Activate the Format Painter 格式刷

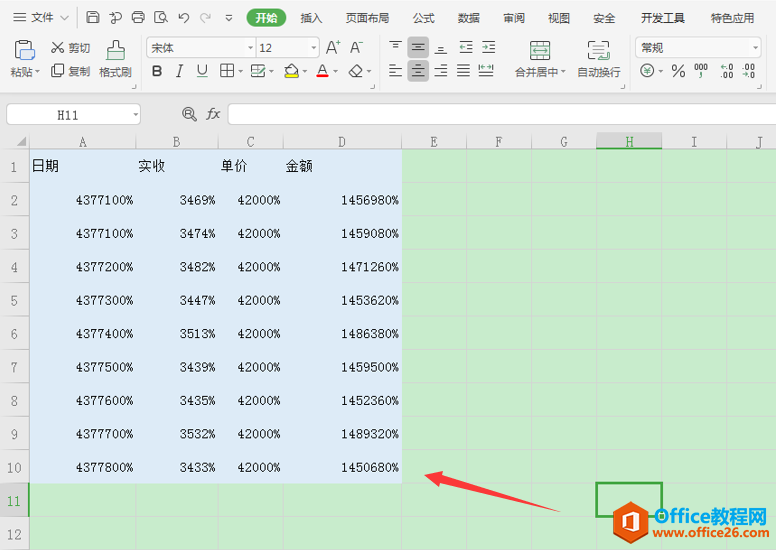(x=115, y=59)
